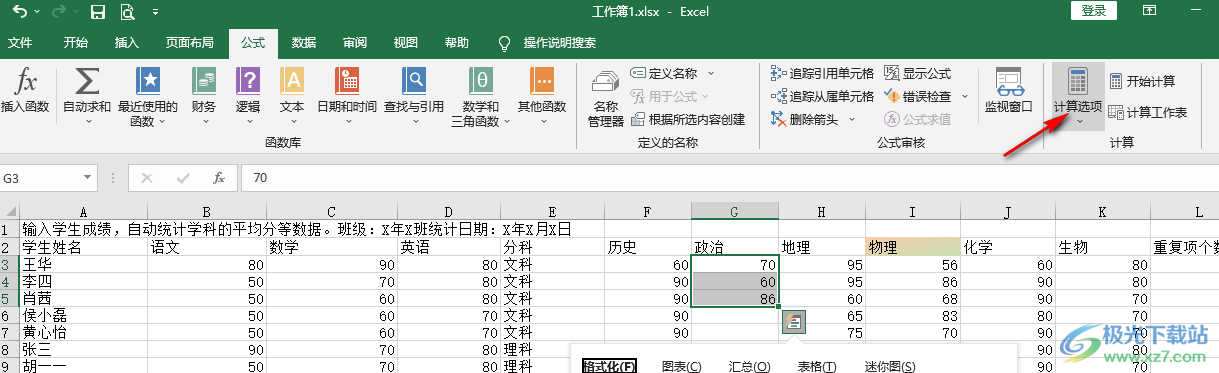This screenshot has width=1219, height=373.
Task: Click the 错误检查 button
Action: 918,96
